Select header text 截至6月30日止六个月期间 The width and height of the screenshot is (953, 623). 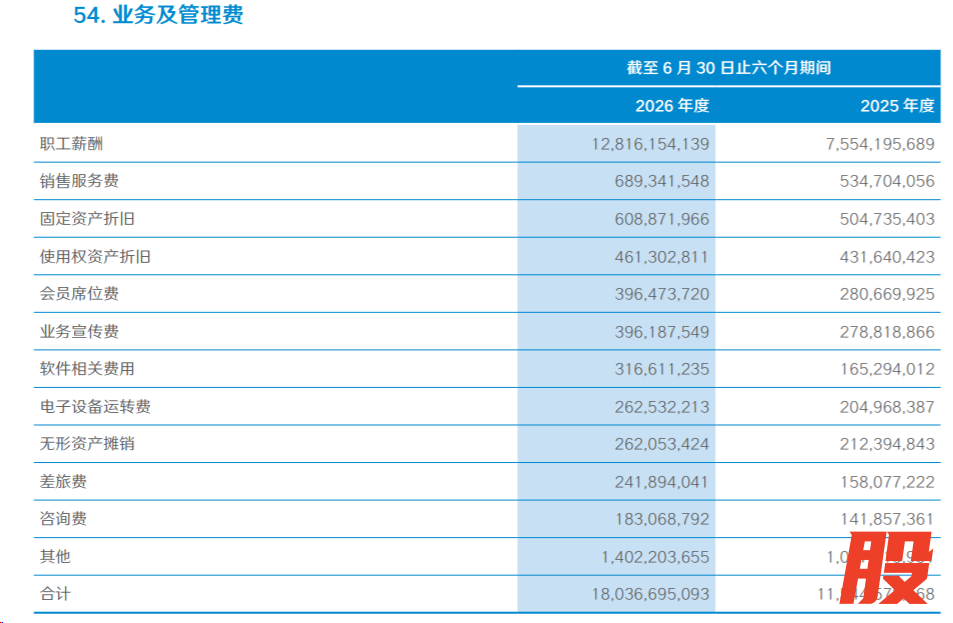[x=729, y=67]
